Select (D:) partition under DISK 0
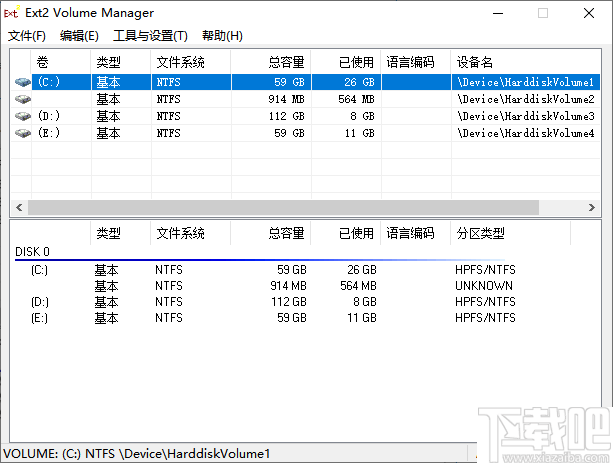Image resolution: width=613 pixels, height=463 pixels. coord(40,302)
